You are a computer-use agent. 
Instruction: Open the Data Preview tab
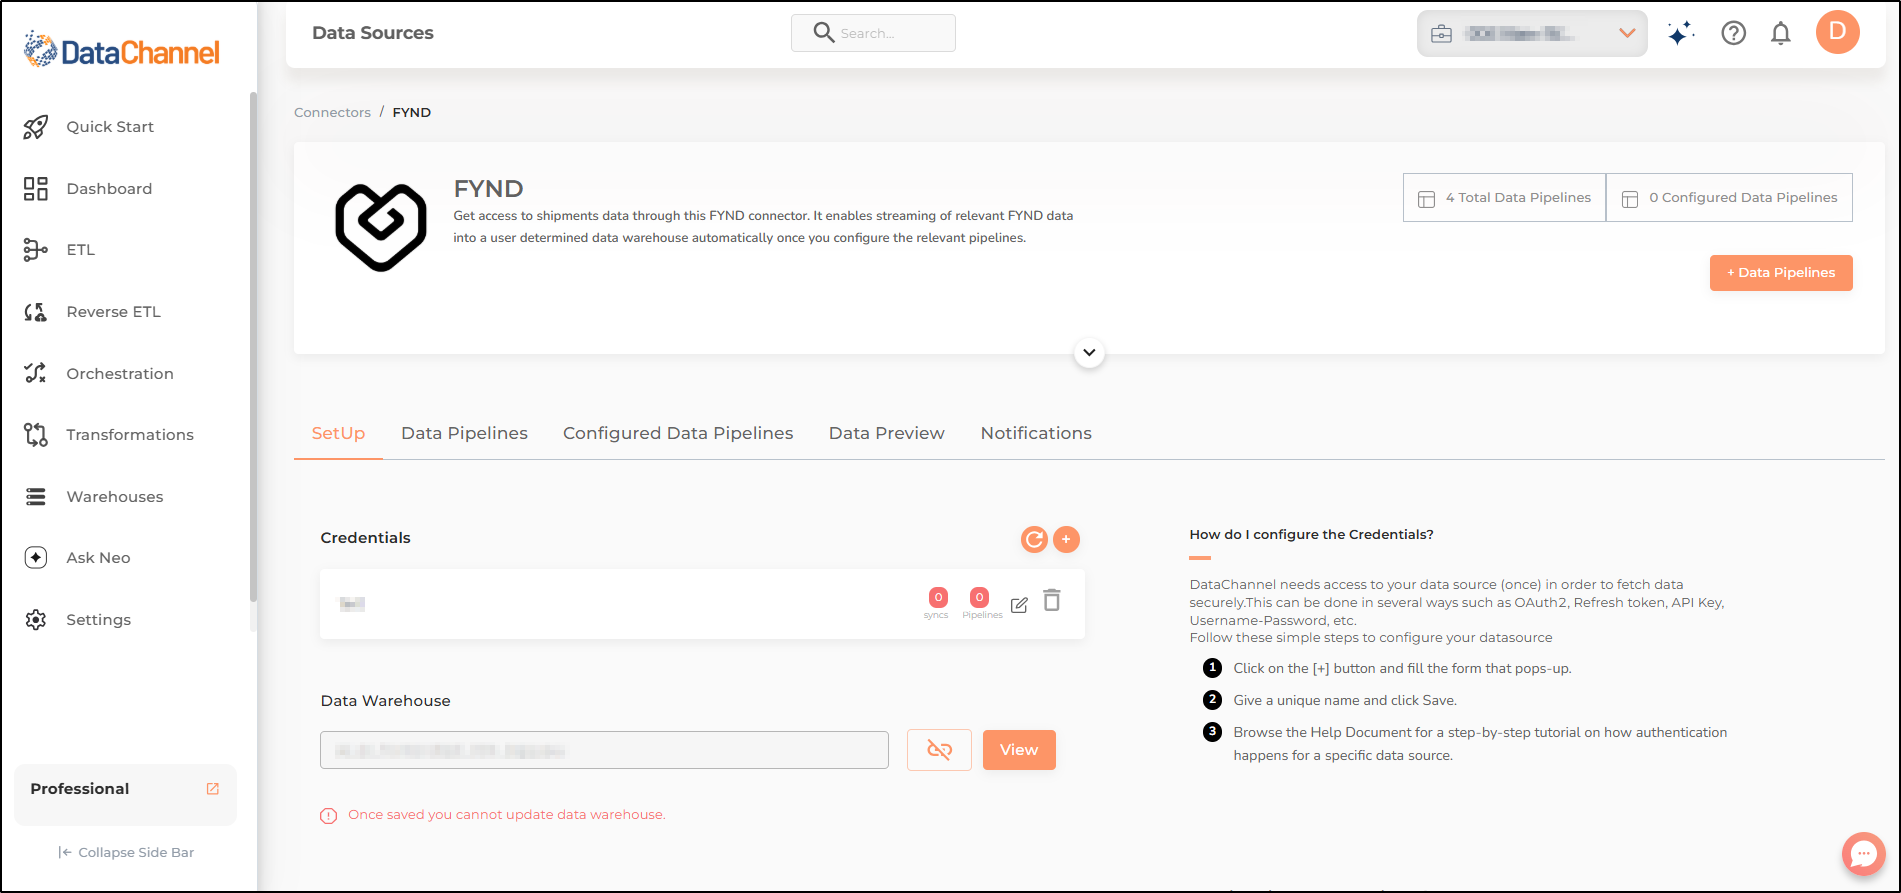click(887, 434)
